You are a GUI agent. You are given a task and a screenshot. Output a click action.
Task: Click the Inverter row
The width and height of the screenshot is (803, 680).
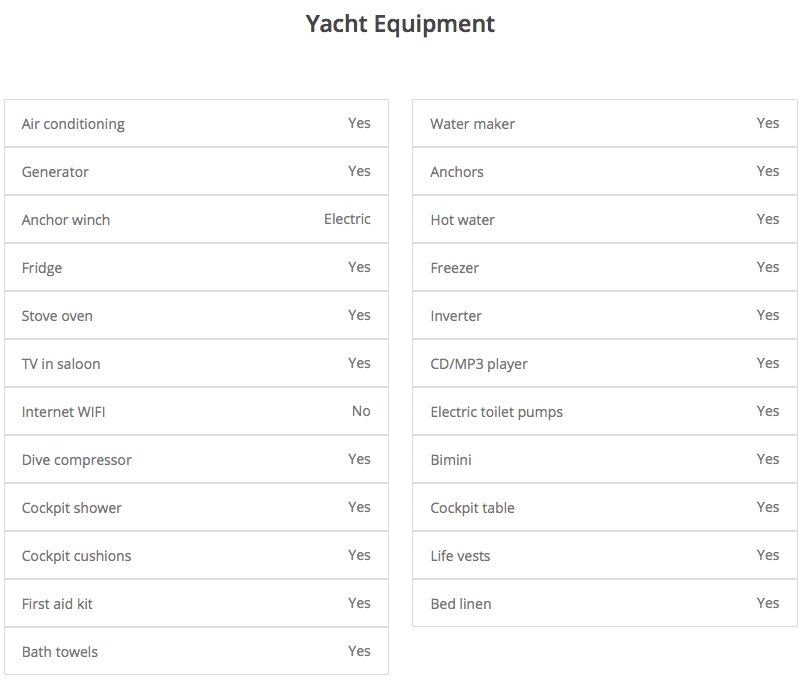[605, 316]
